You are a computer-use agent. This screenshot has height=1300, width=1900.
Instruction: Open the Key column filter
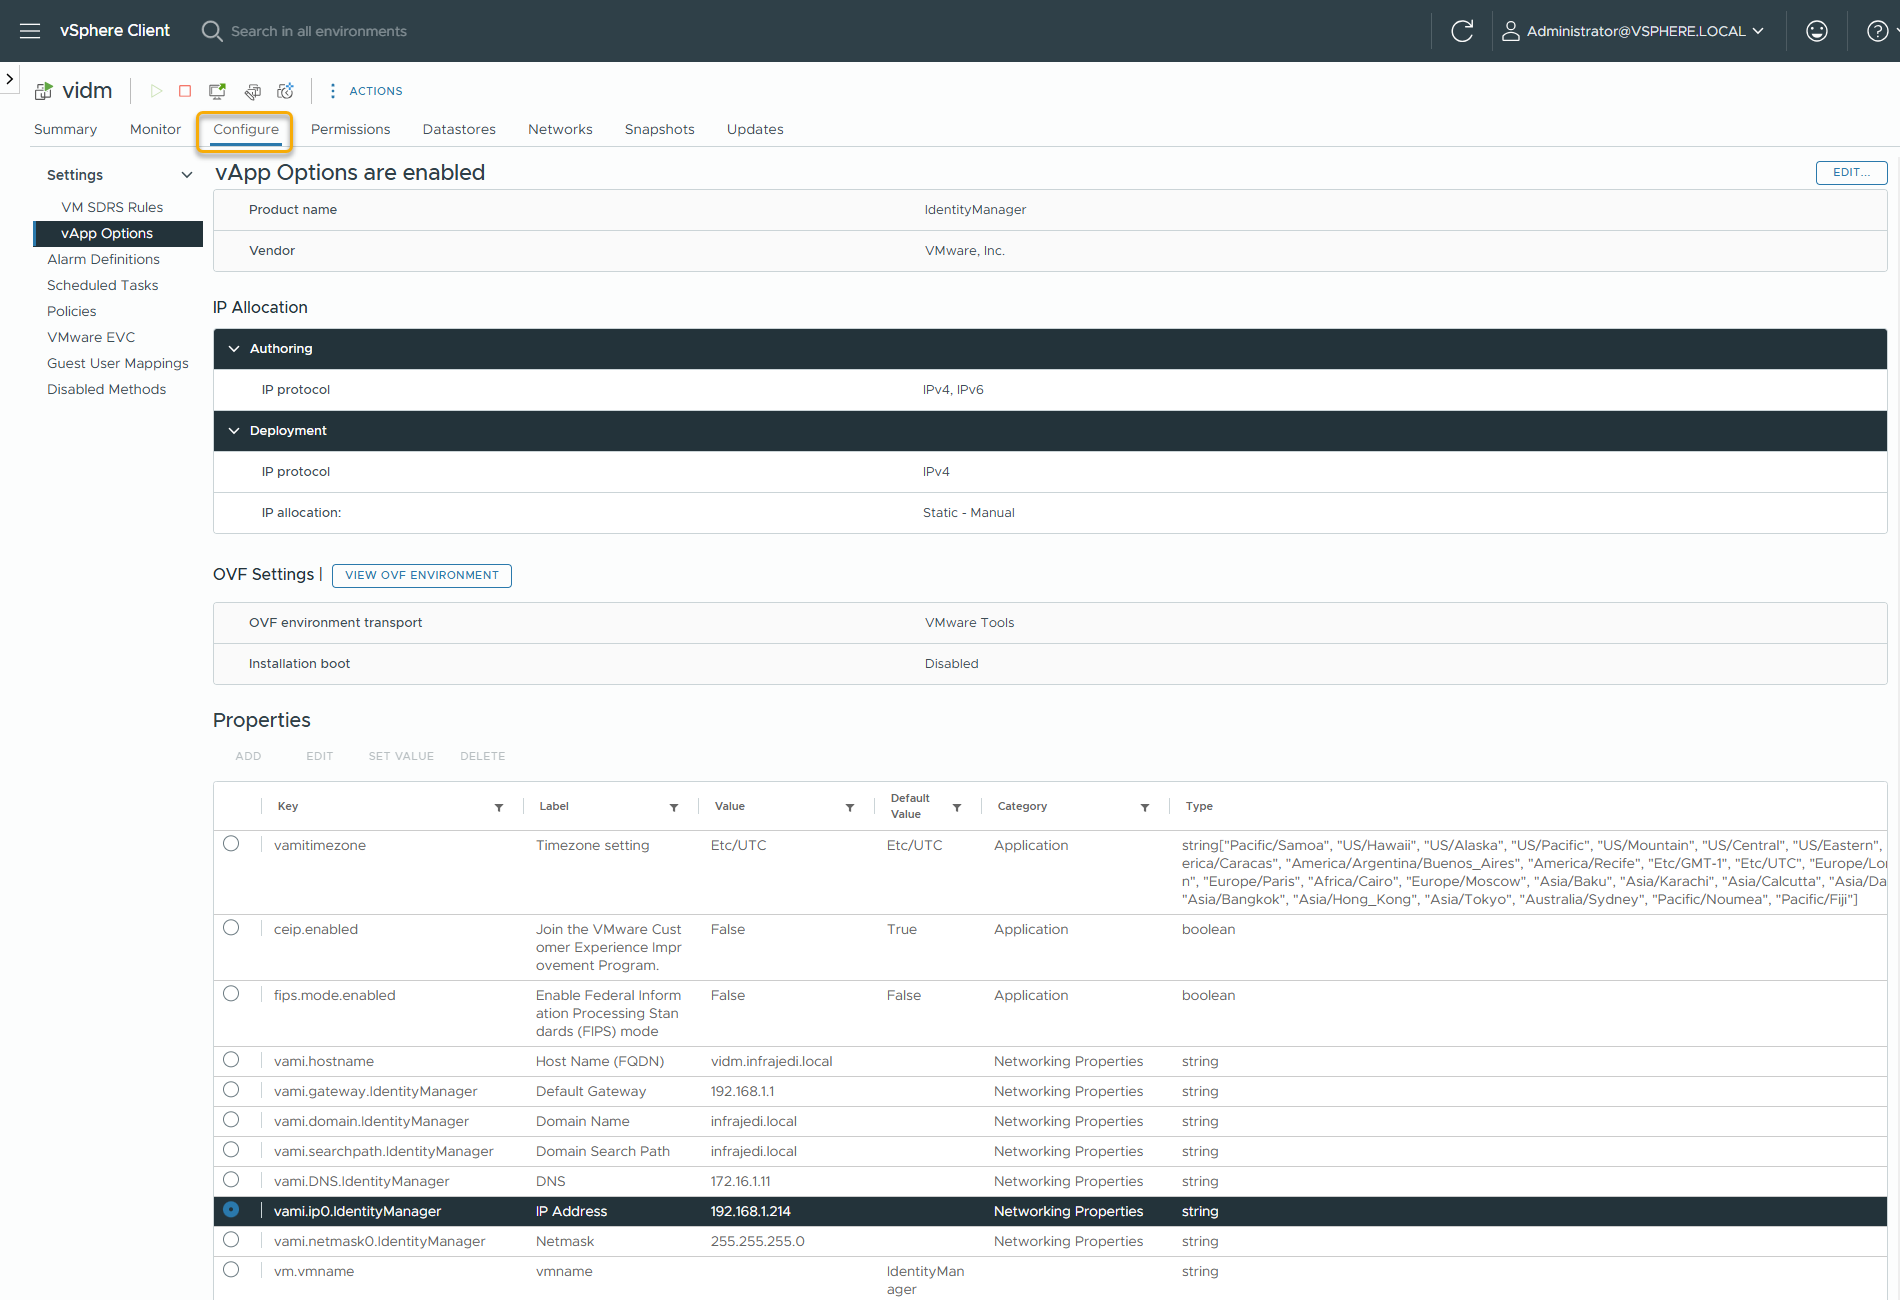pyautogui.click(x=499, y=807)
